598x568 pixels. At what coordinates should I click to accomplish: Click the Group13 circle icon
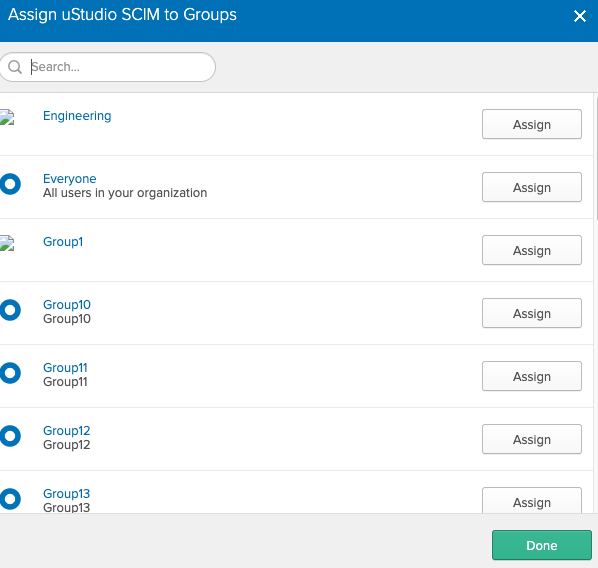10,499
